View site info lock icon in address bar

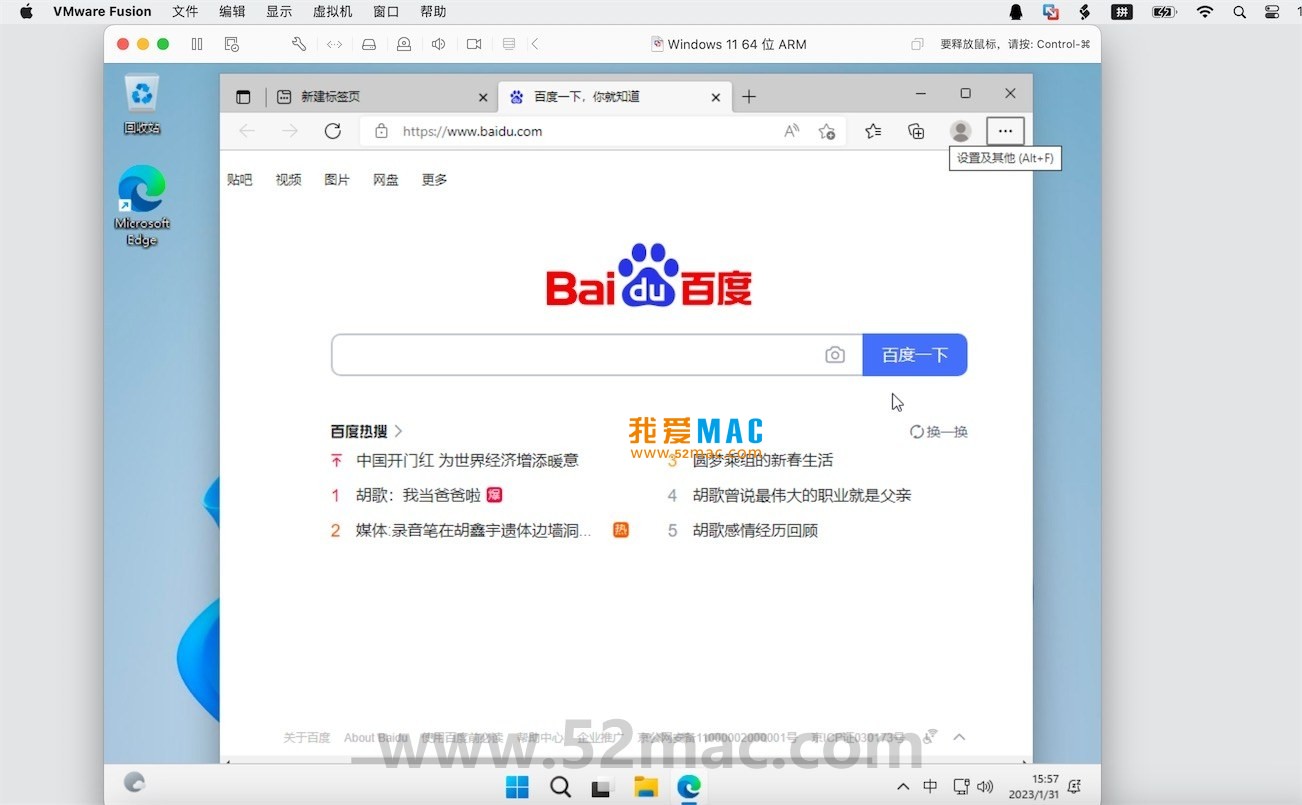[381, 131]
